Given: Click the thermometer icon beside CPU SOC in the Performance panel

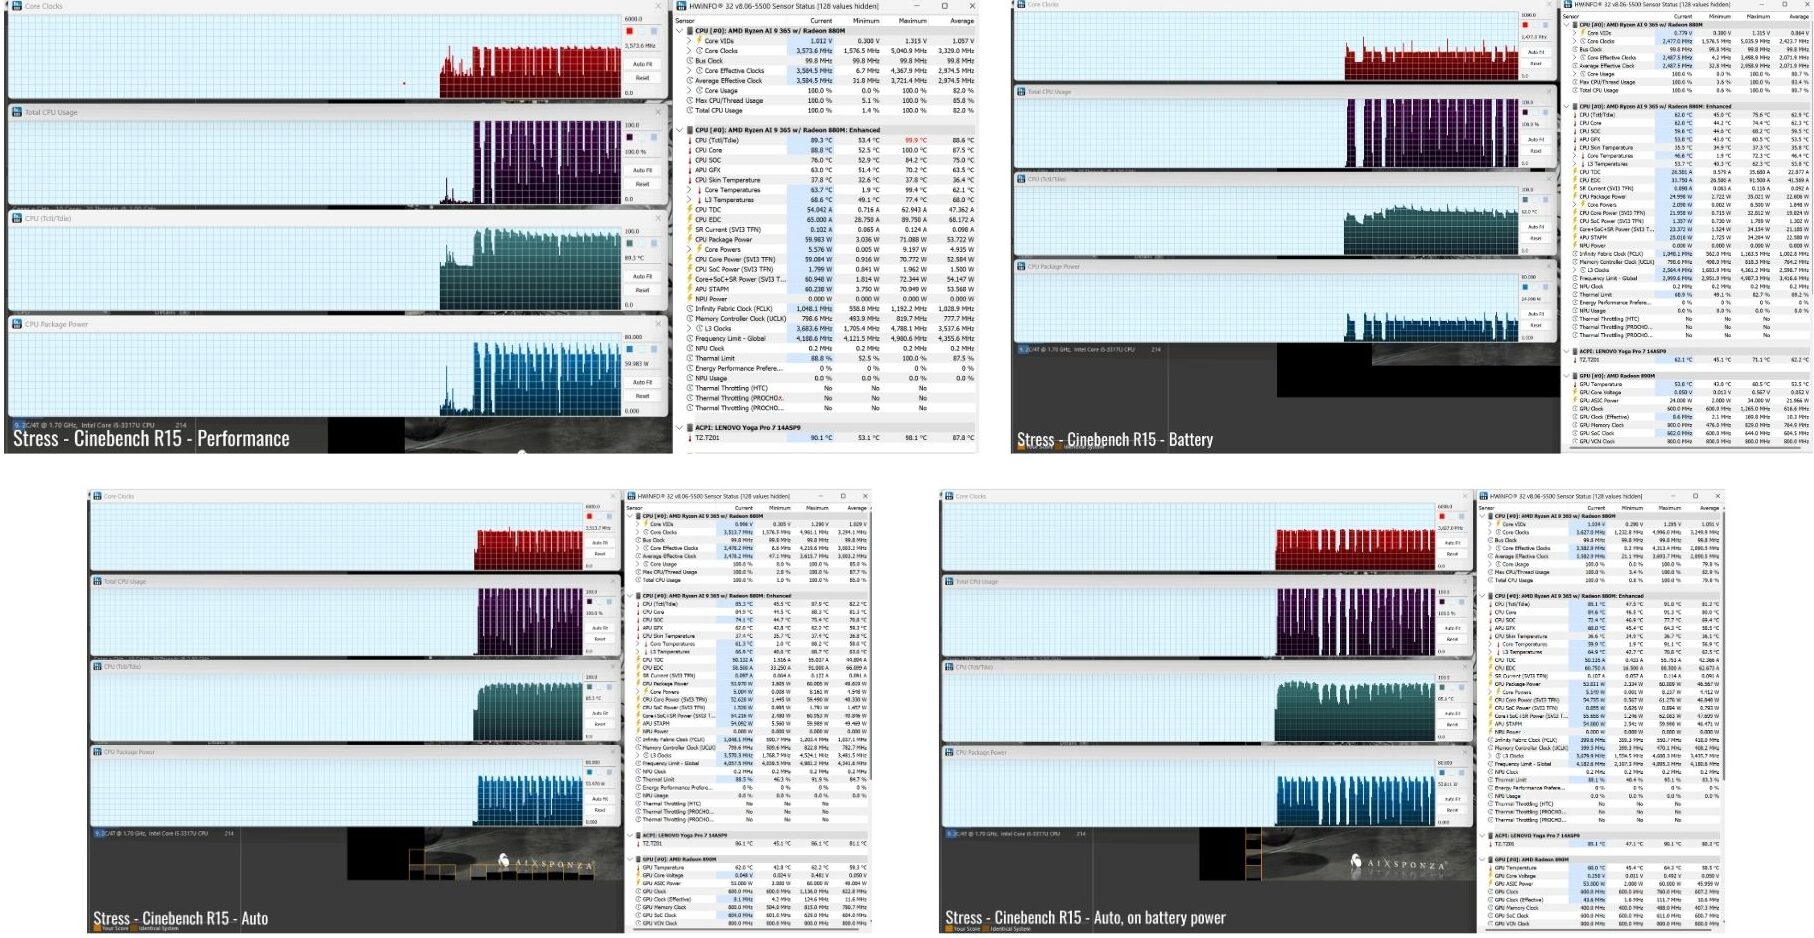Looking at the screenshot, I should click(x=689, y=160).
